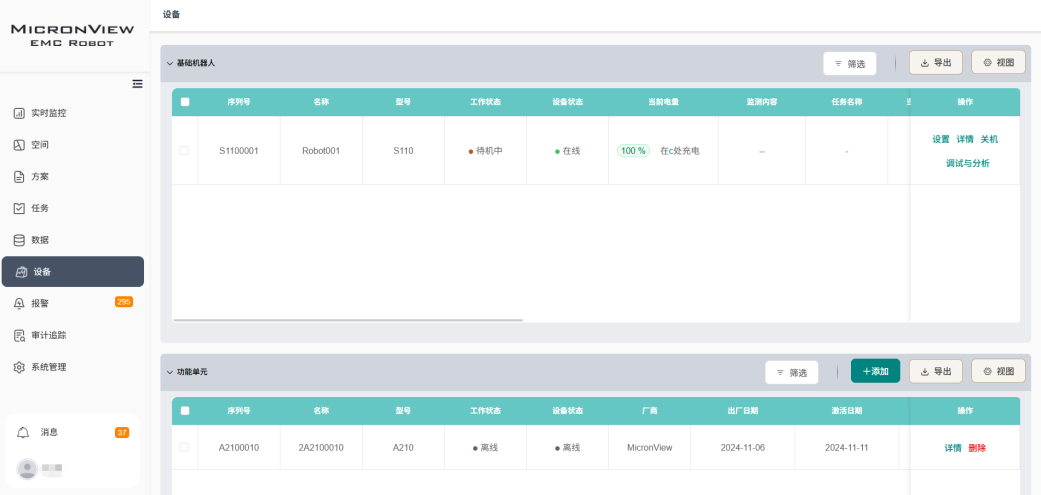1041x495 pixels.
Task: Click 调试与分析 link for Robot001
Action: pos(967,163)
